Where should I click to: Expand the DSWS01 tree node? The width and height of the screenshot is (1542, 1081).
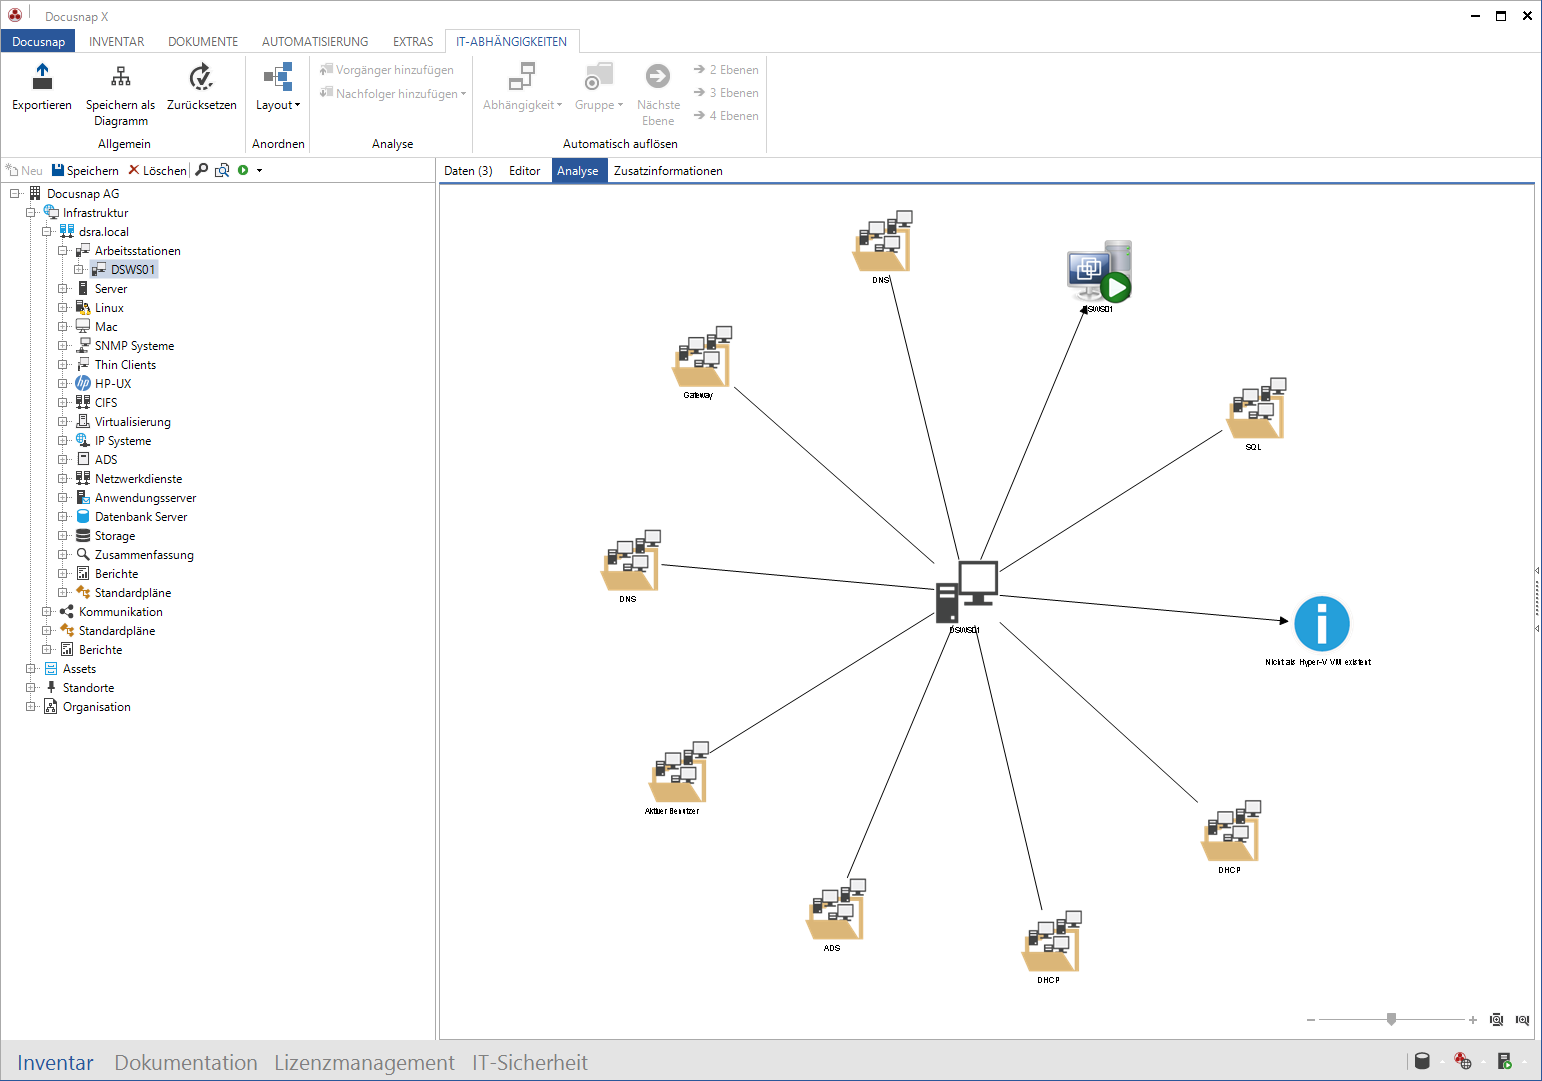(79, 270)
